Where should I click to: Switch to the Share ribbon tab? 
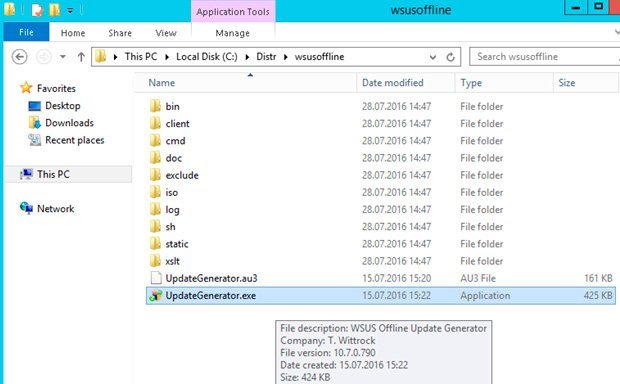pyautogui.click(x=120, y=33)
